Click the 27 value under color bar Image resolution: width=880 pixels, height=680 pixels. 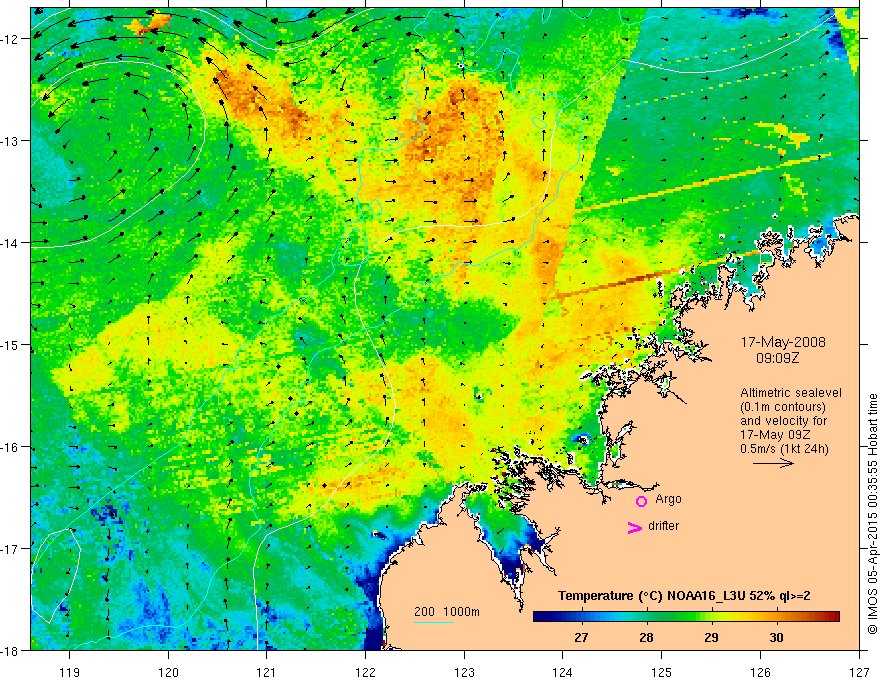[581, 637]
